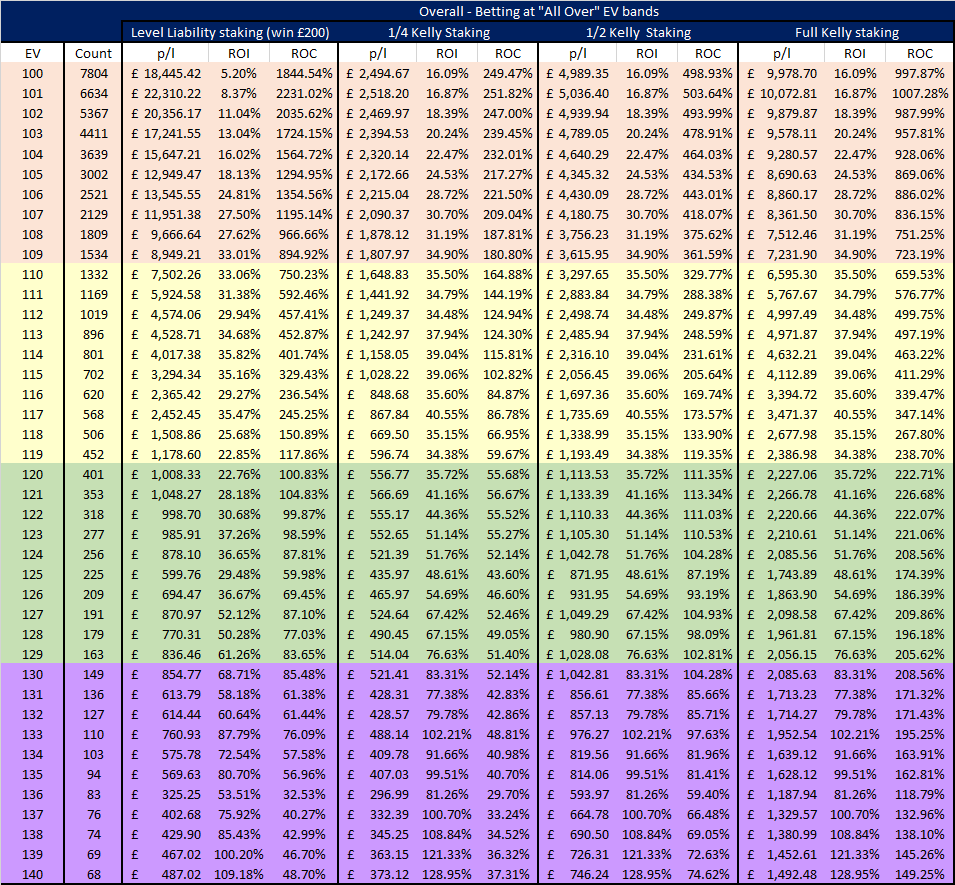Click the count cell reading 225
Viewport: 955px width, 885px height.
pos(94,576)
